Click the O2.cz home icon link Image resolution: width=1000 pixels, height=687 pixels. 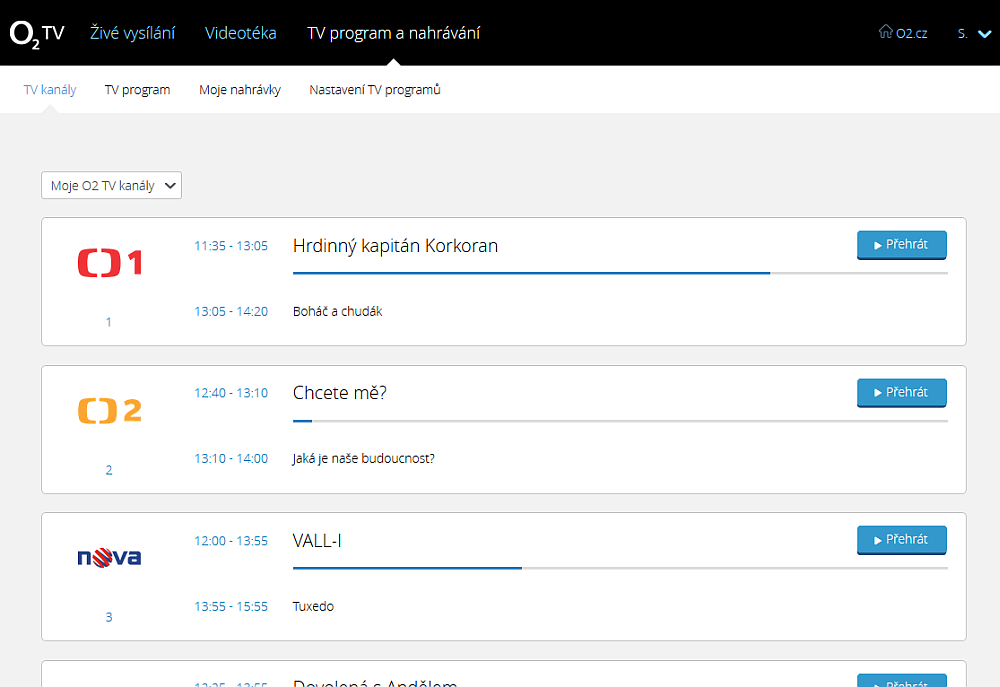click(902, 33)
